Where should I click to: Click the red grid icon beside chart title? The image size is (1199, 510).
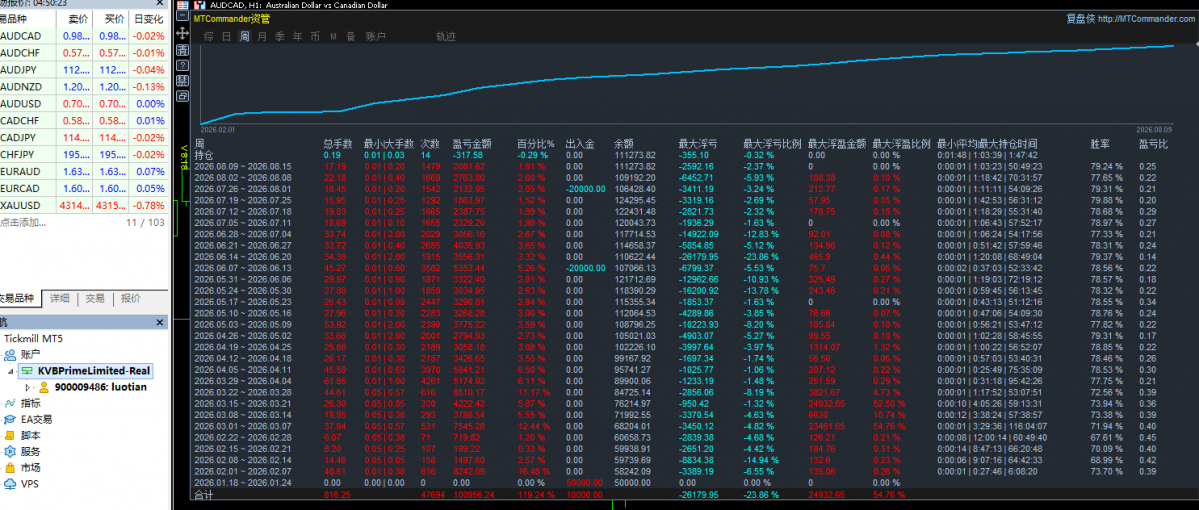coord(182,5)
